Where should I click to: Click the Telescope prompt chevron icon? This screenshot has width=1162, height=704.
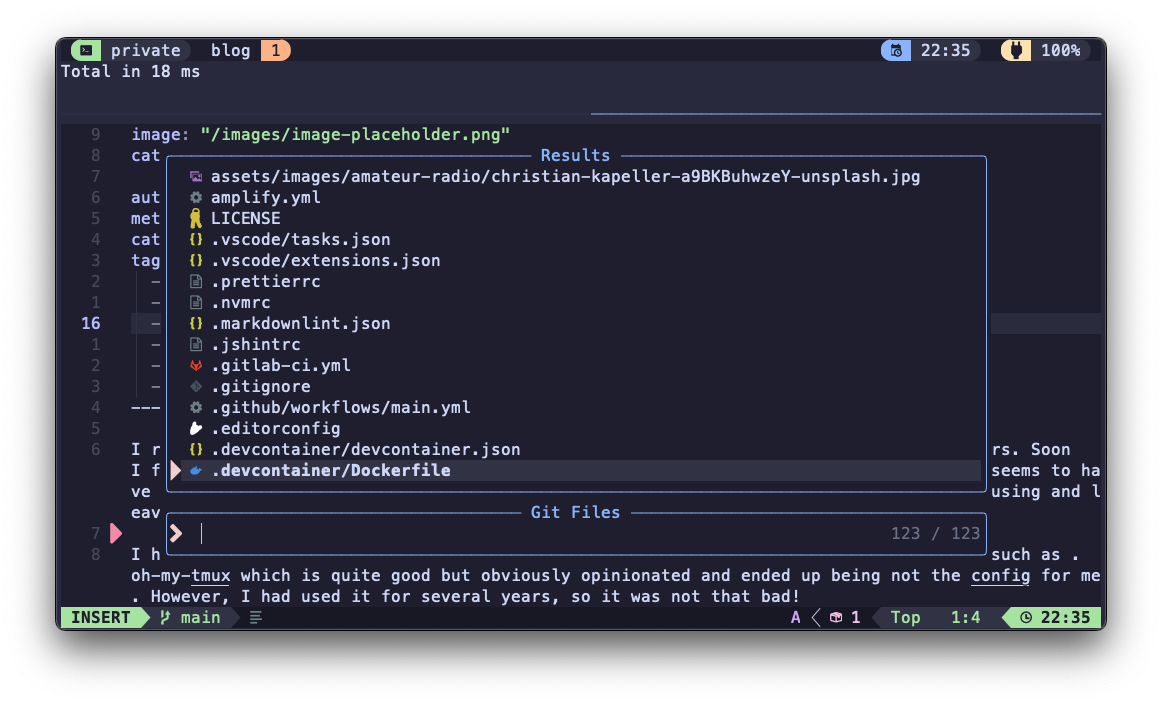pyautogui.click(x=176, y=534)
